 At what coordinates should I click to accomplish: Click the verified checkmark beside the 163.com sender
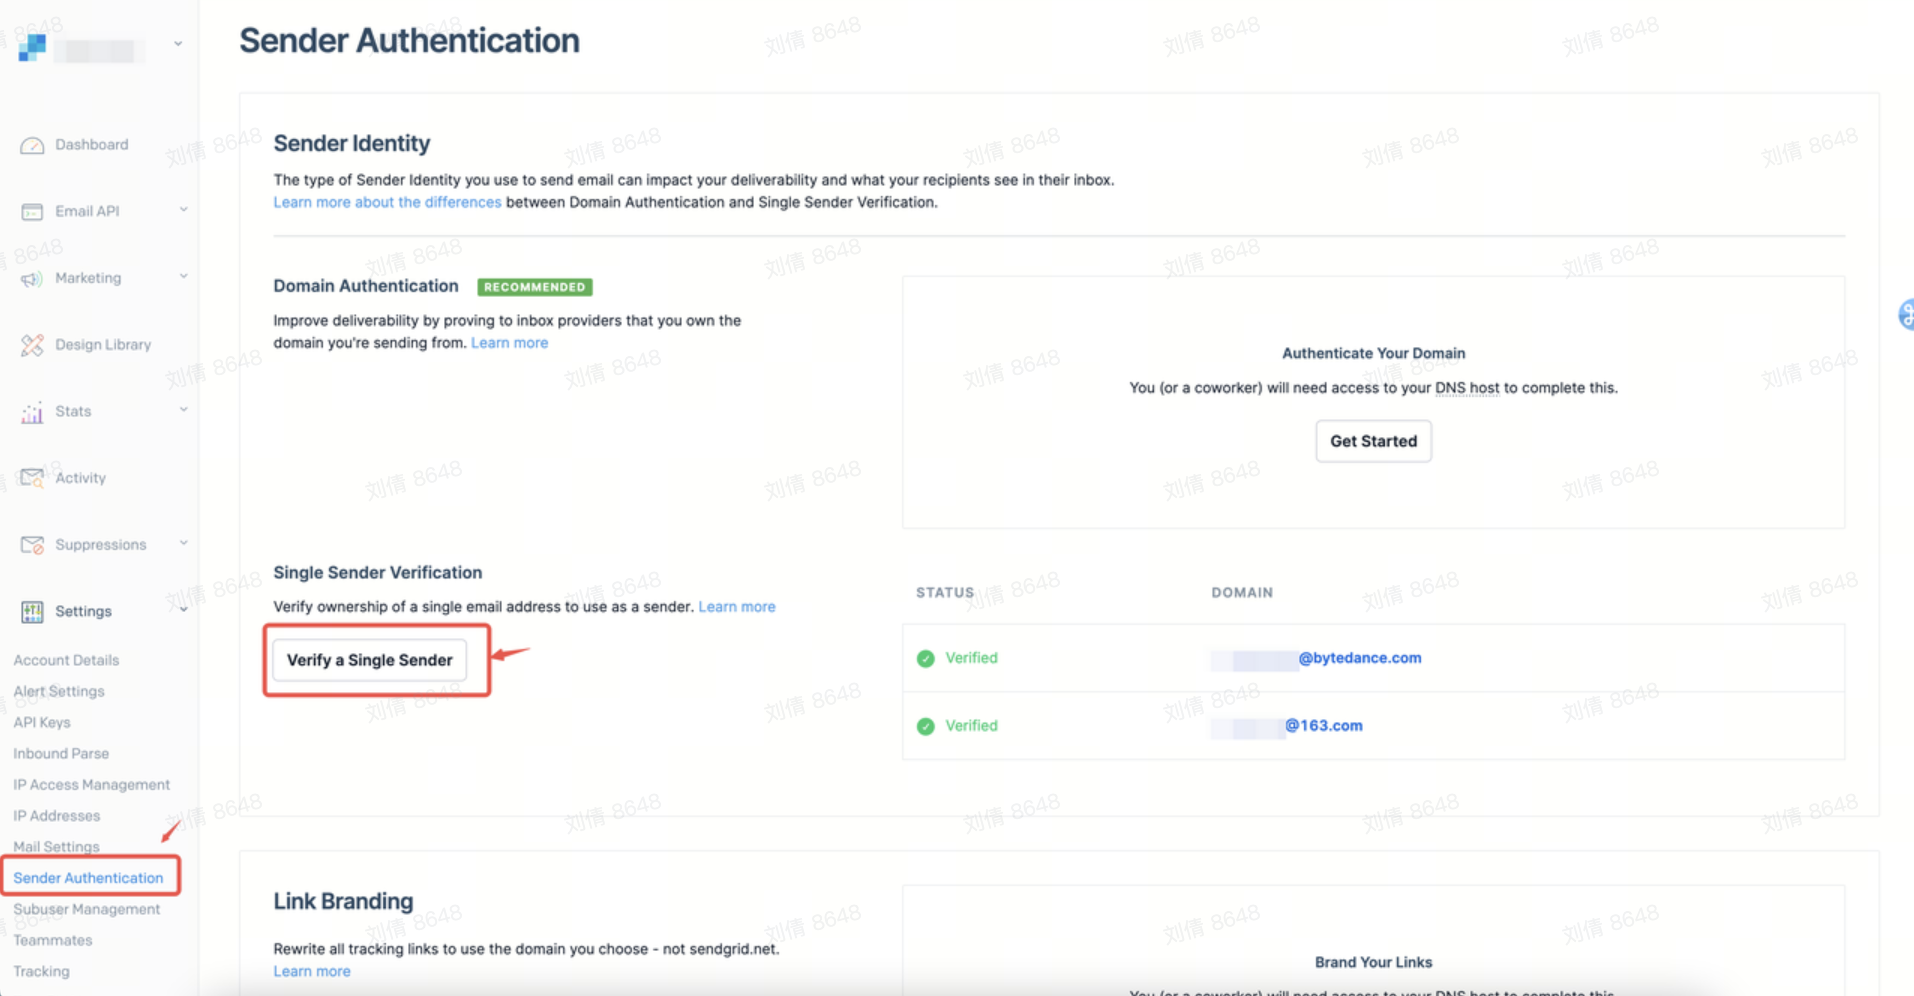pos(925,726)
